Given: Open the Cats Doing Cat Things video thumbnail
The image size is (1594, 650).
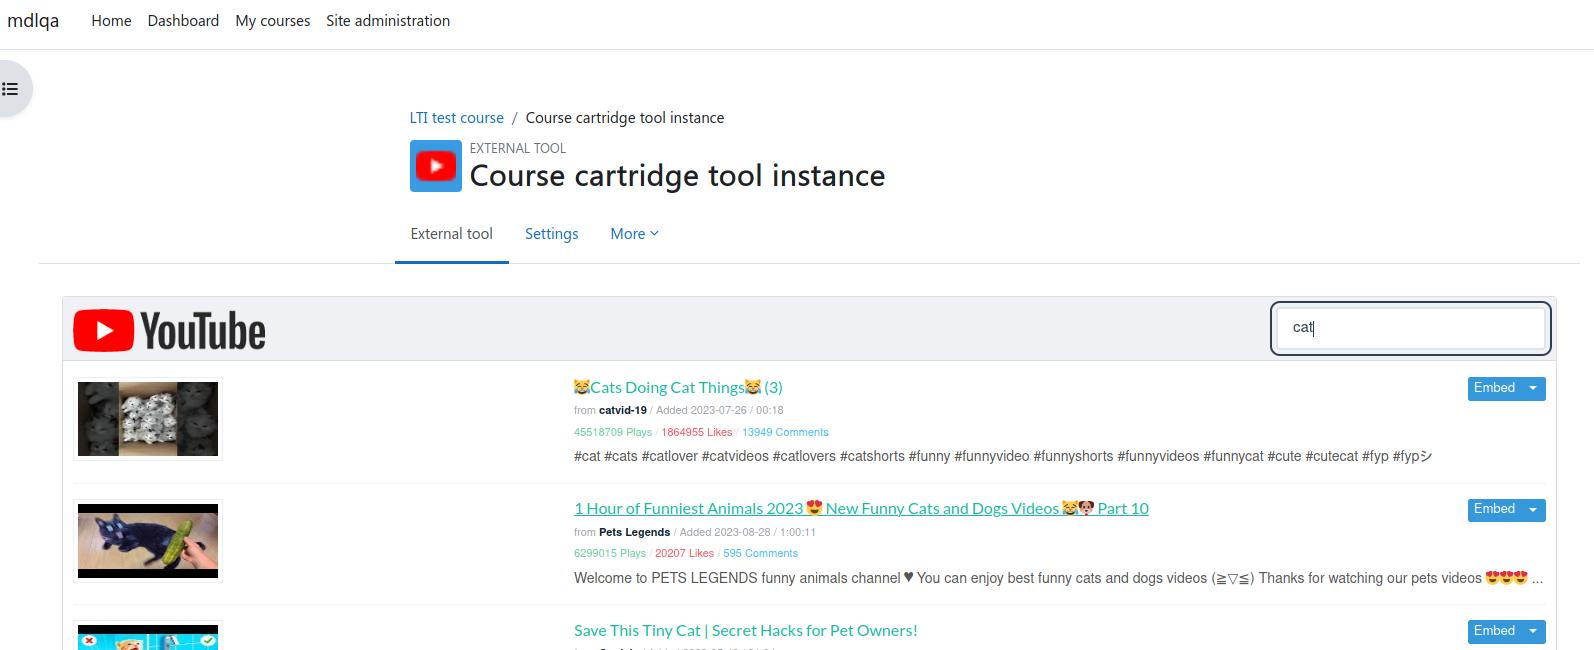Looking at the screenshot, I should pyautogui.click(x=148, y=419).
